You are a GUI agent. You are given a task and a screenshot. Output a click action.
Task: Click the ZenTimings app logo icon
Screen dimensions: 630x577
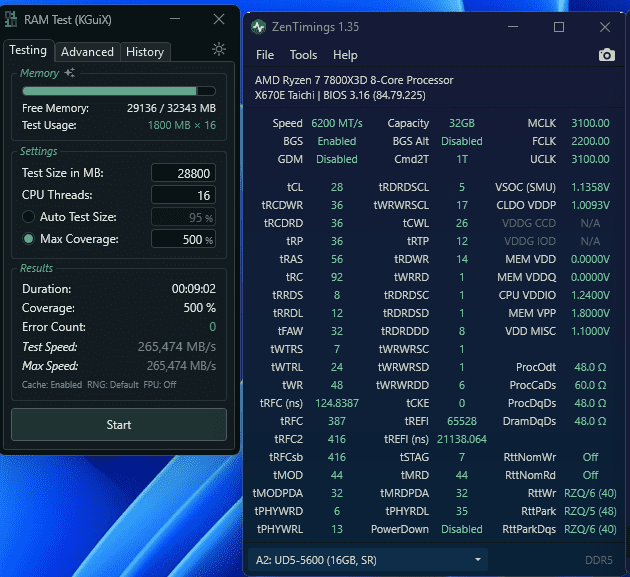coord(258,27)
